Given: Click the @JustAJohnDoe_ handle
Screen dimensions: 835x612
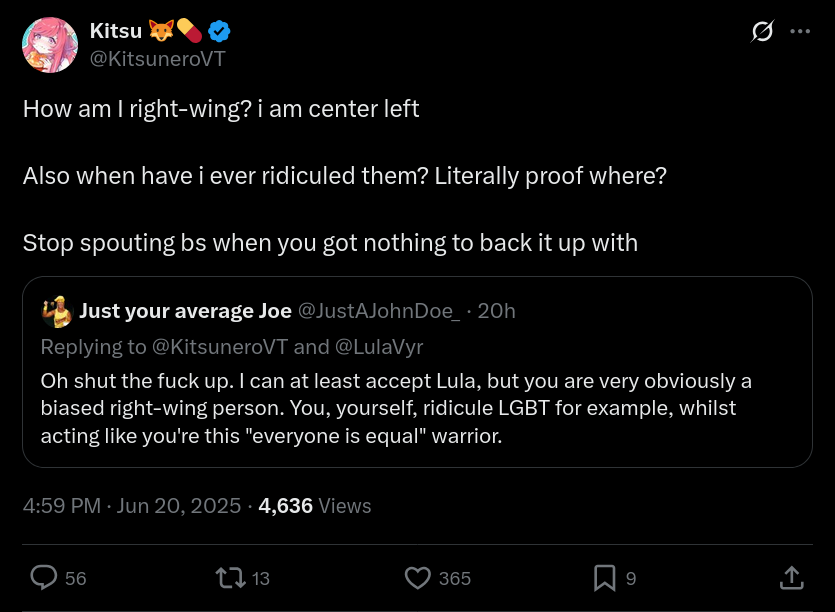Looking at the screenshot, I should 378,311.
